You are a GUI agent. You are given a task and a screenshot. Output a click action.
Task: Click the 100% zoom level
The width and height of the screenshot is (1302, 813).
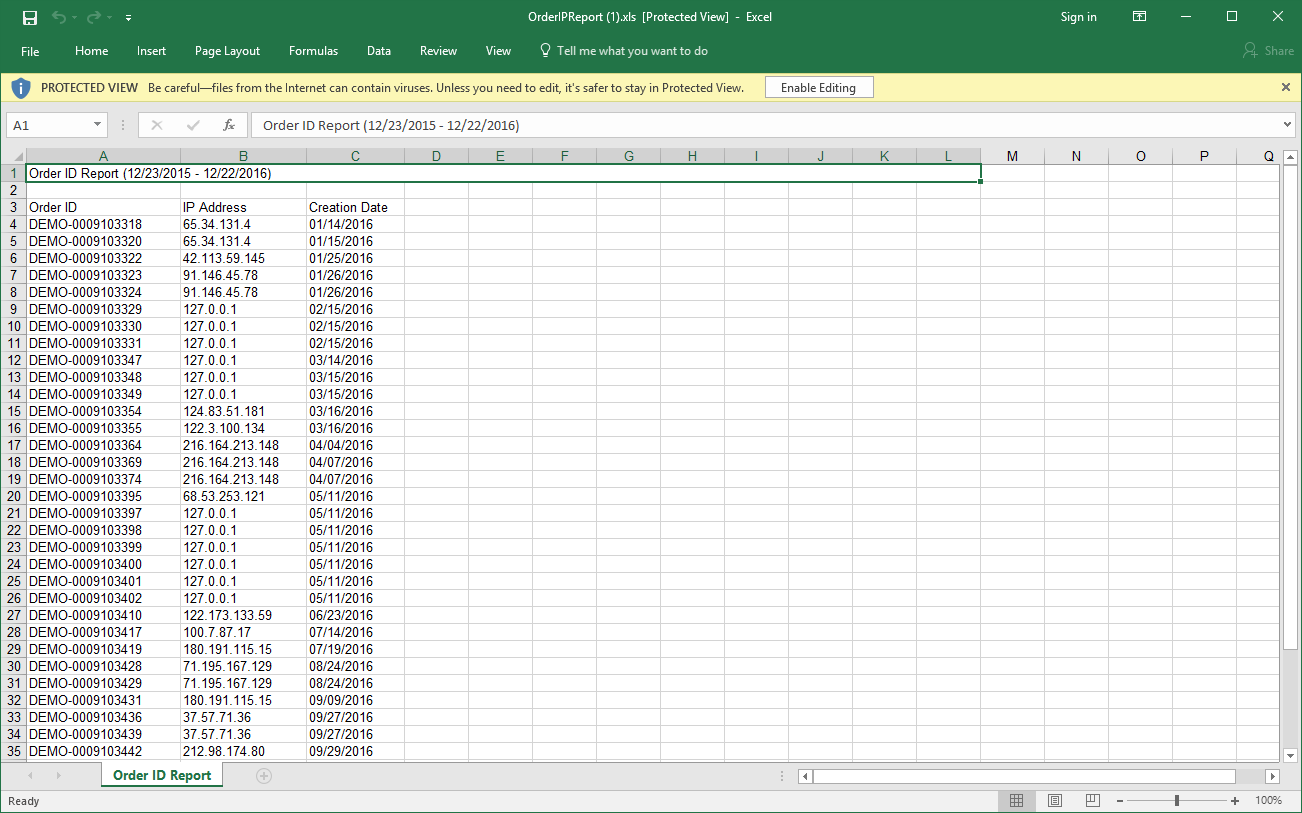1268,801
